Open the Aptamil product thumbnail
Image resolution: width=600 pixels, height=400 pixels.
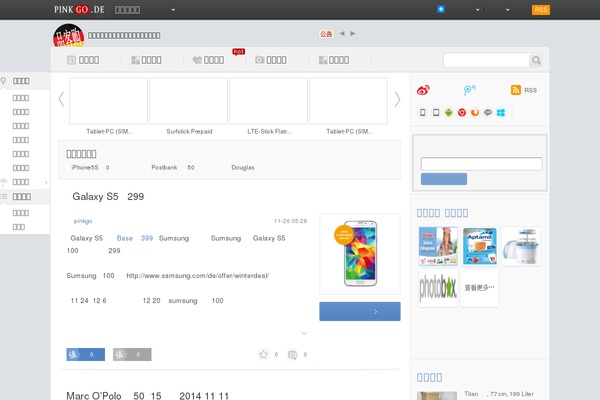[479, 246]
